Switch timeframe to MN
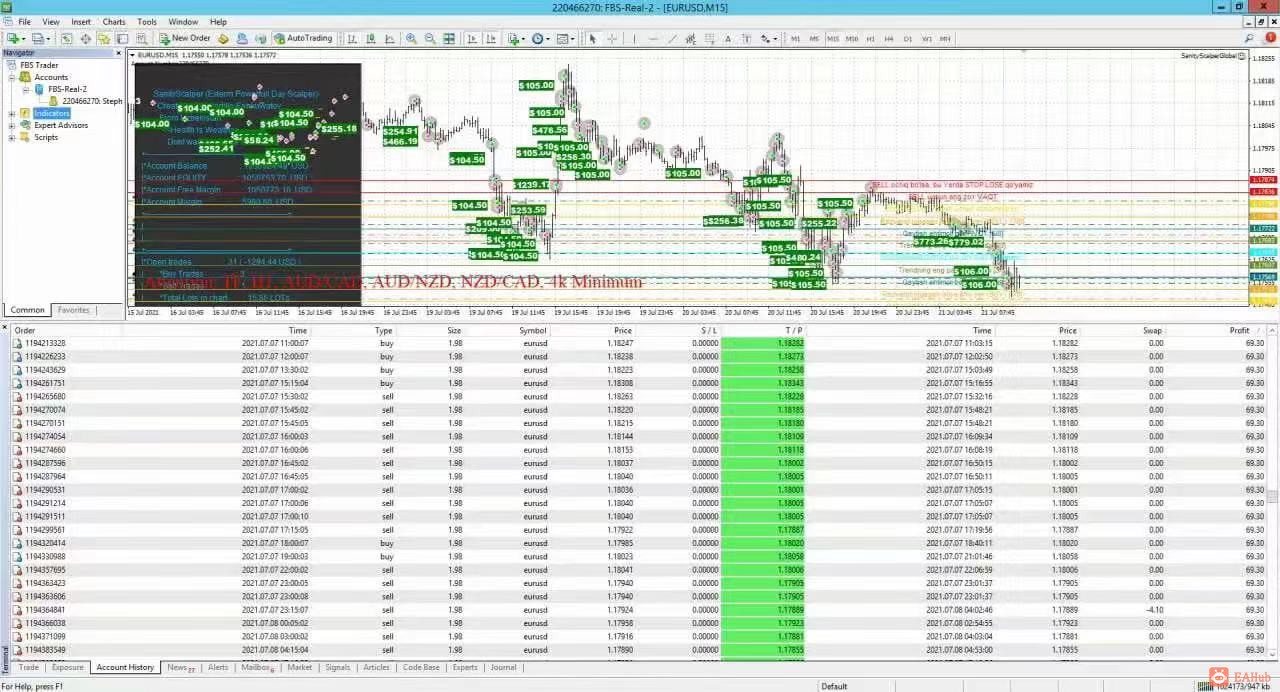Screen dimensions: 1280x692 pyautogui.click(x=945, y=38)
